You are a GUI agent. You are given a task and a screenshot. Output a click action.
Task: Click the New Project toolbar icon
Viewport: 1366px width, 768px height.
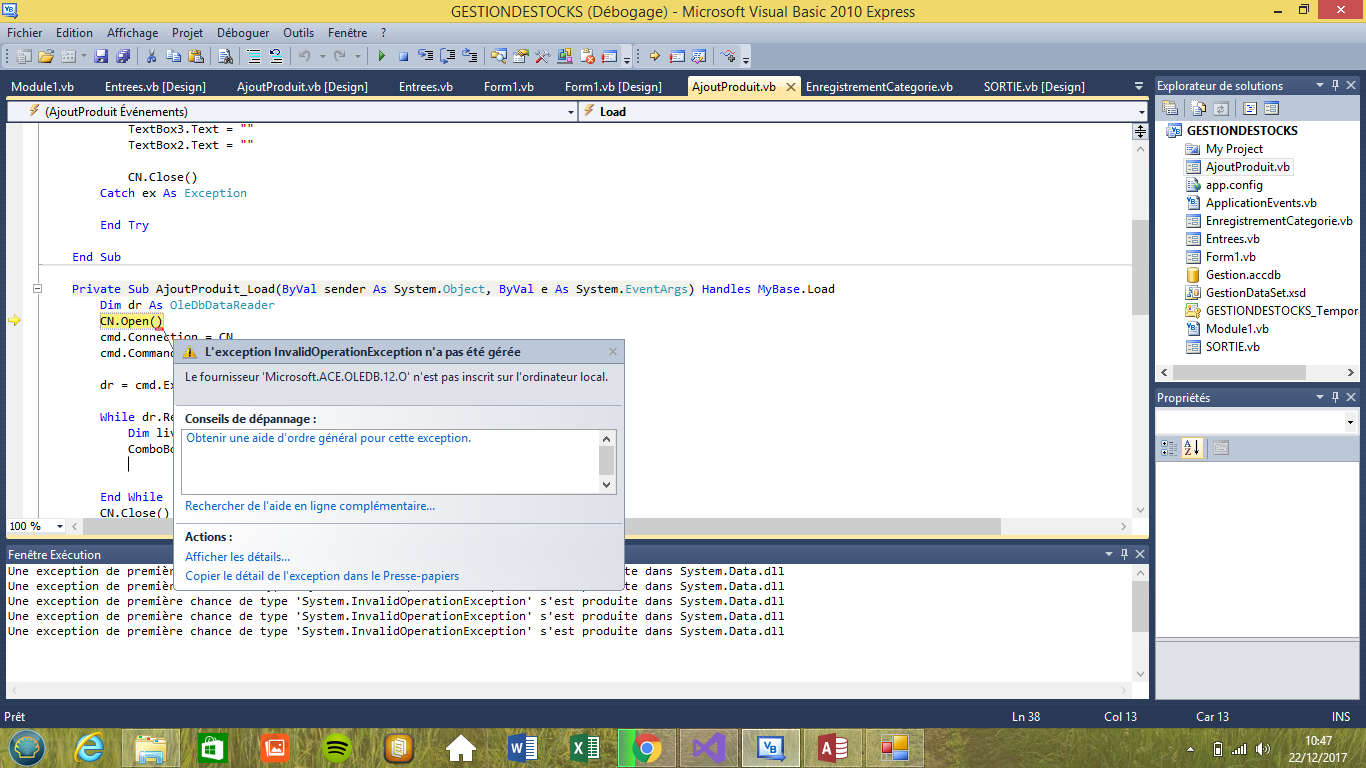pyautogui.click(x=23, y=56)
